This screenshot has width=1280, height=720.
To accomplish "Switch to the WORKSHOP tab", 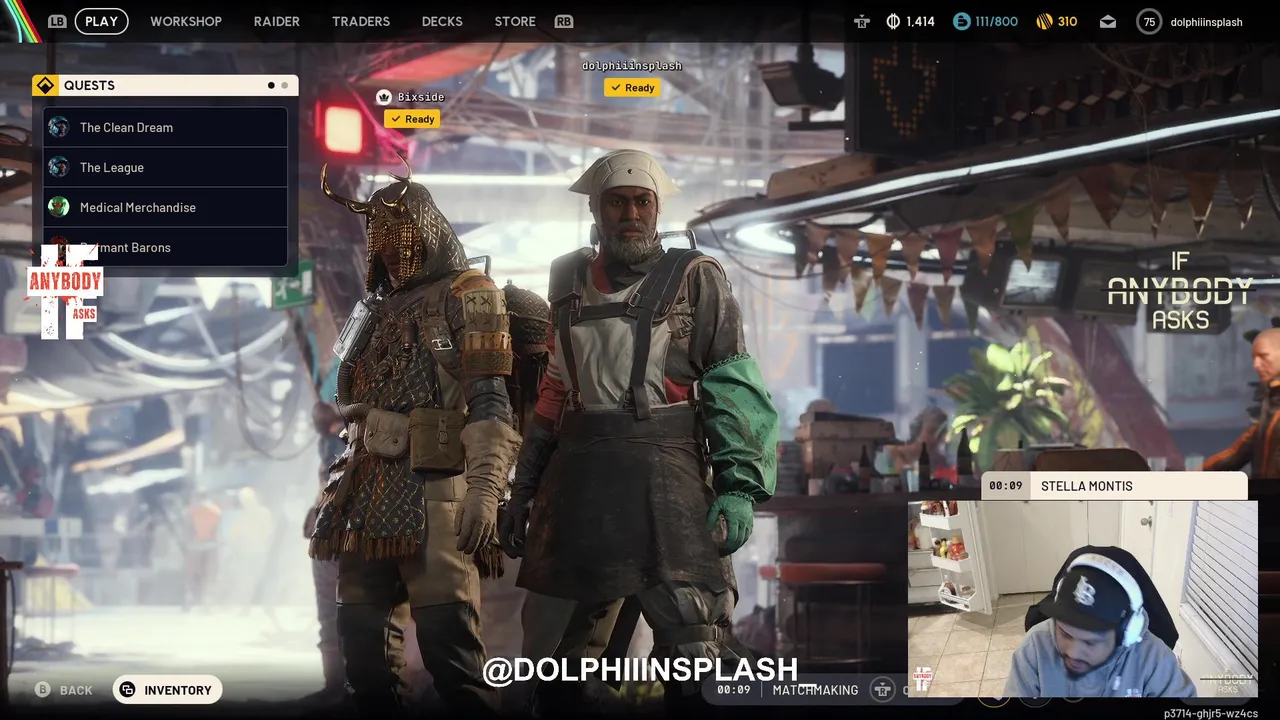I will coord(186,21).
